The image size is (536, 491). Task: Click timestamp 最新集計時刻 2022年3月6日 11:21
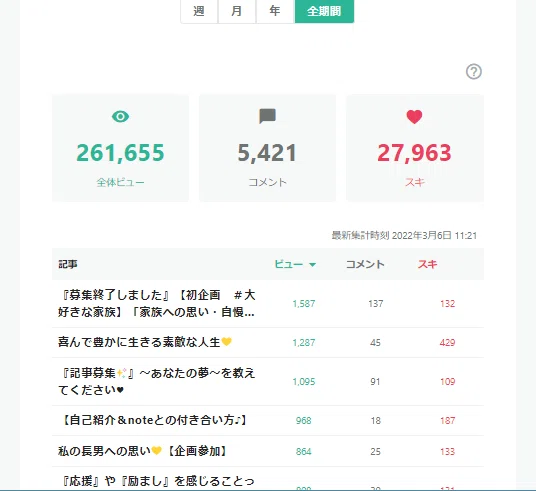pos(404,236)
